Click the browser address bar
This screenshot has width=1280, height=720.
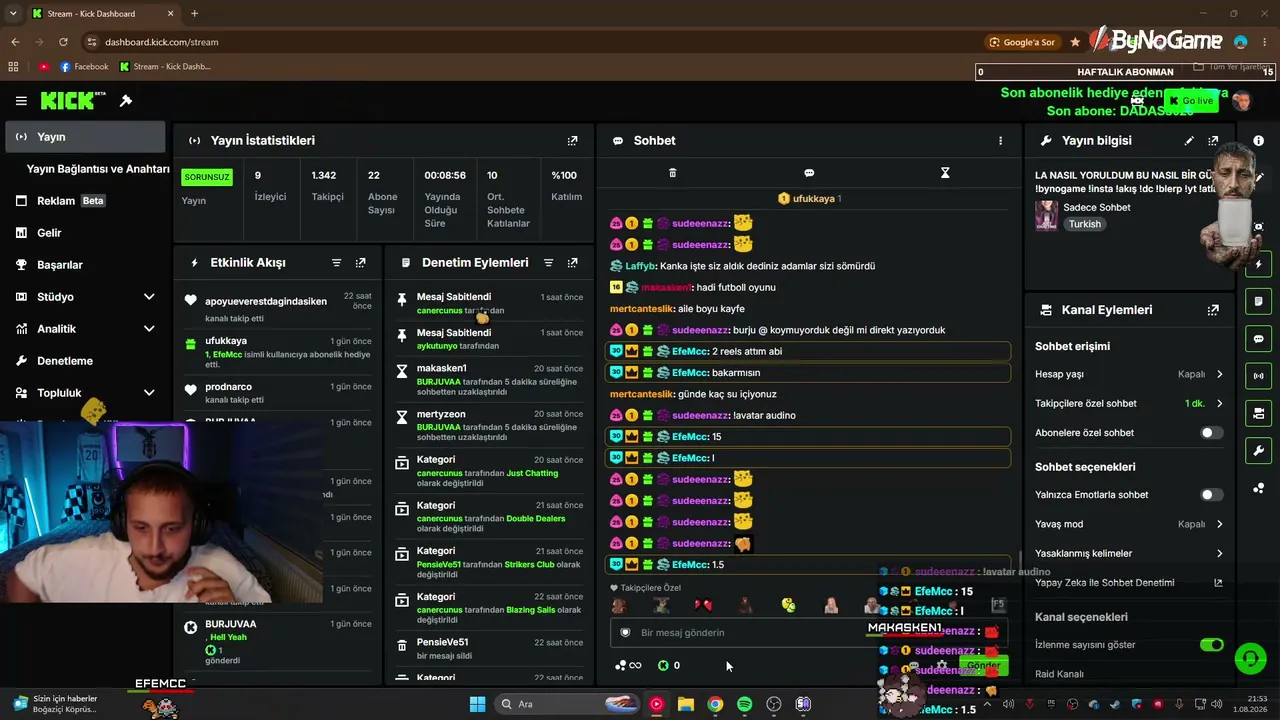530,42
